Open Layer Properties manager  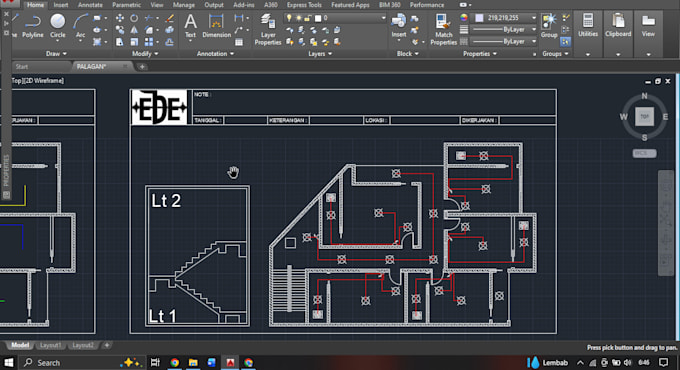(268, 29)
